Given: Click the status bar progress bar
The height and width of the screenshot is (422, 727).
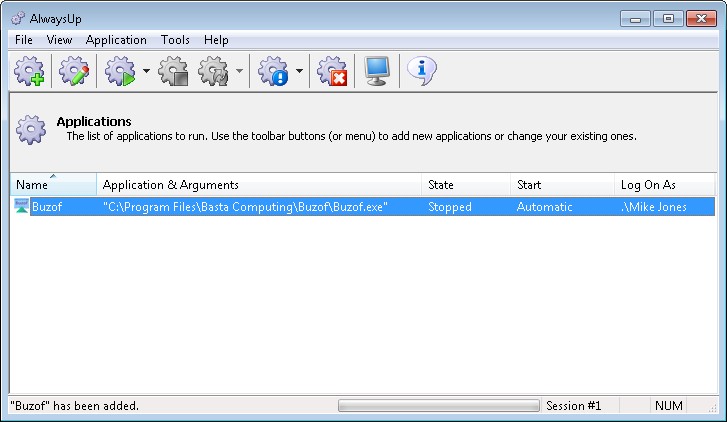Looking at the screenshot, I should [x=439, y=406].
